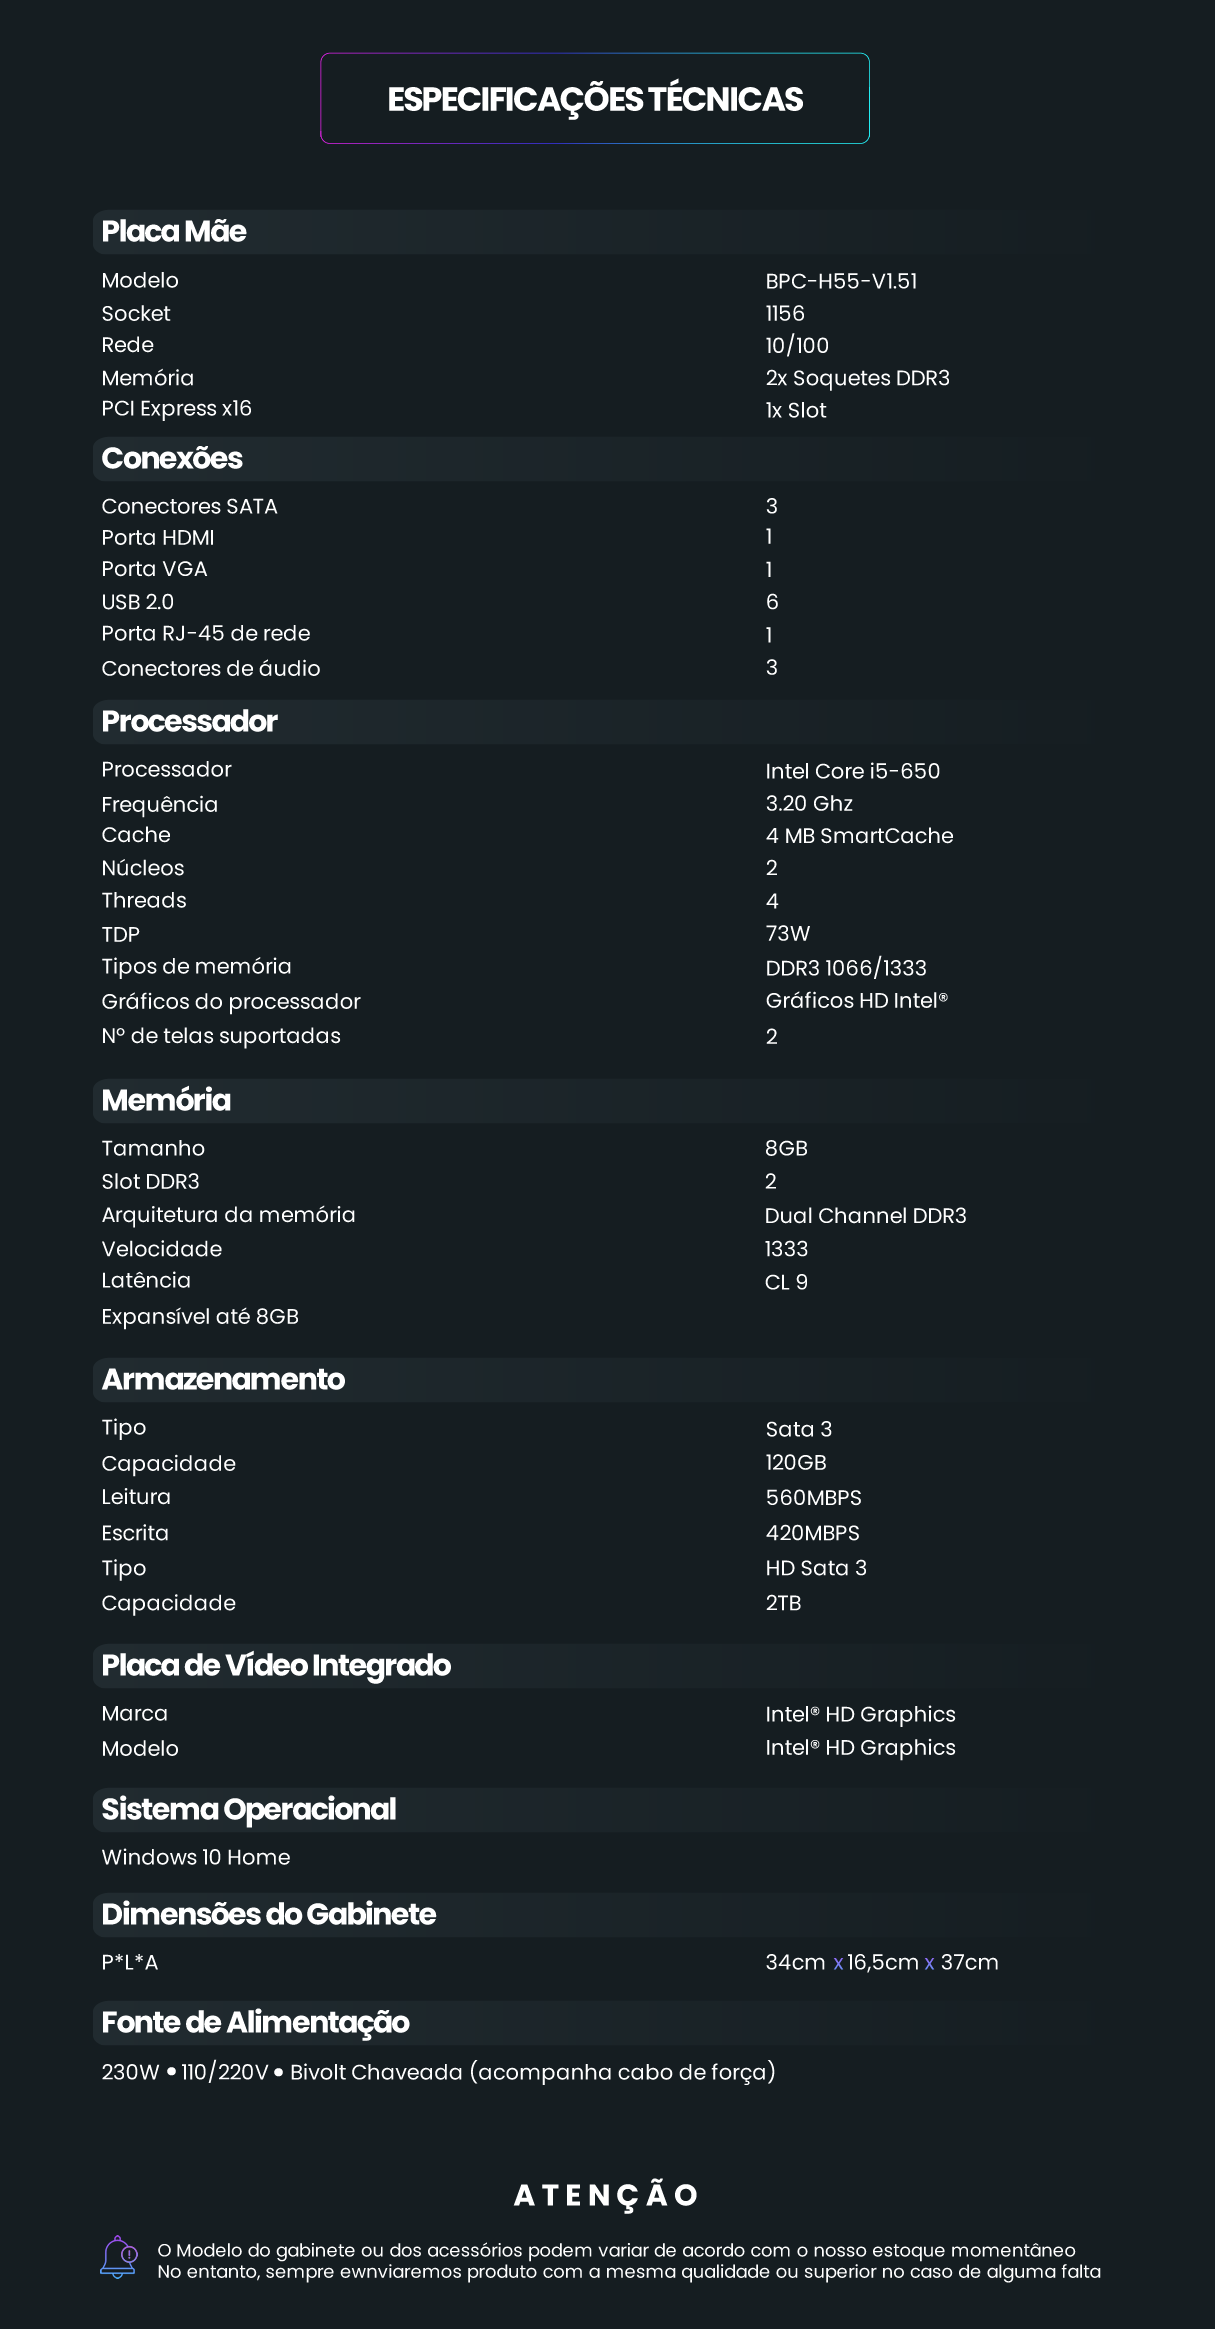The image size is (1215, 2329).
Task: Click the 230W Bivolt Chaveada power supply line
Action: 438,2072
